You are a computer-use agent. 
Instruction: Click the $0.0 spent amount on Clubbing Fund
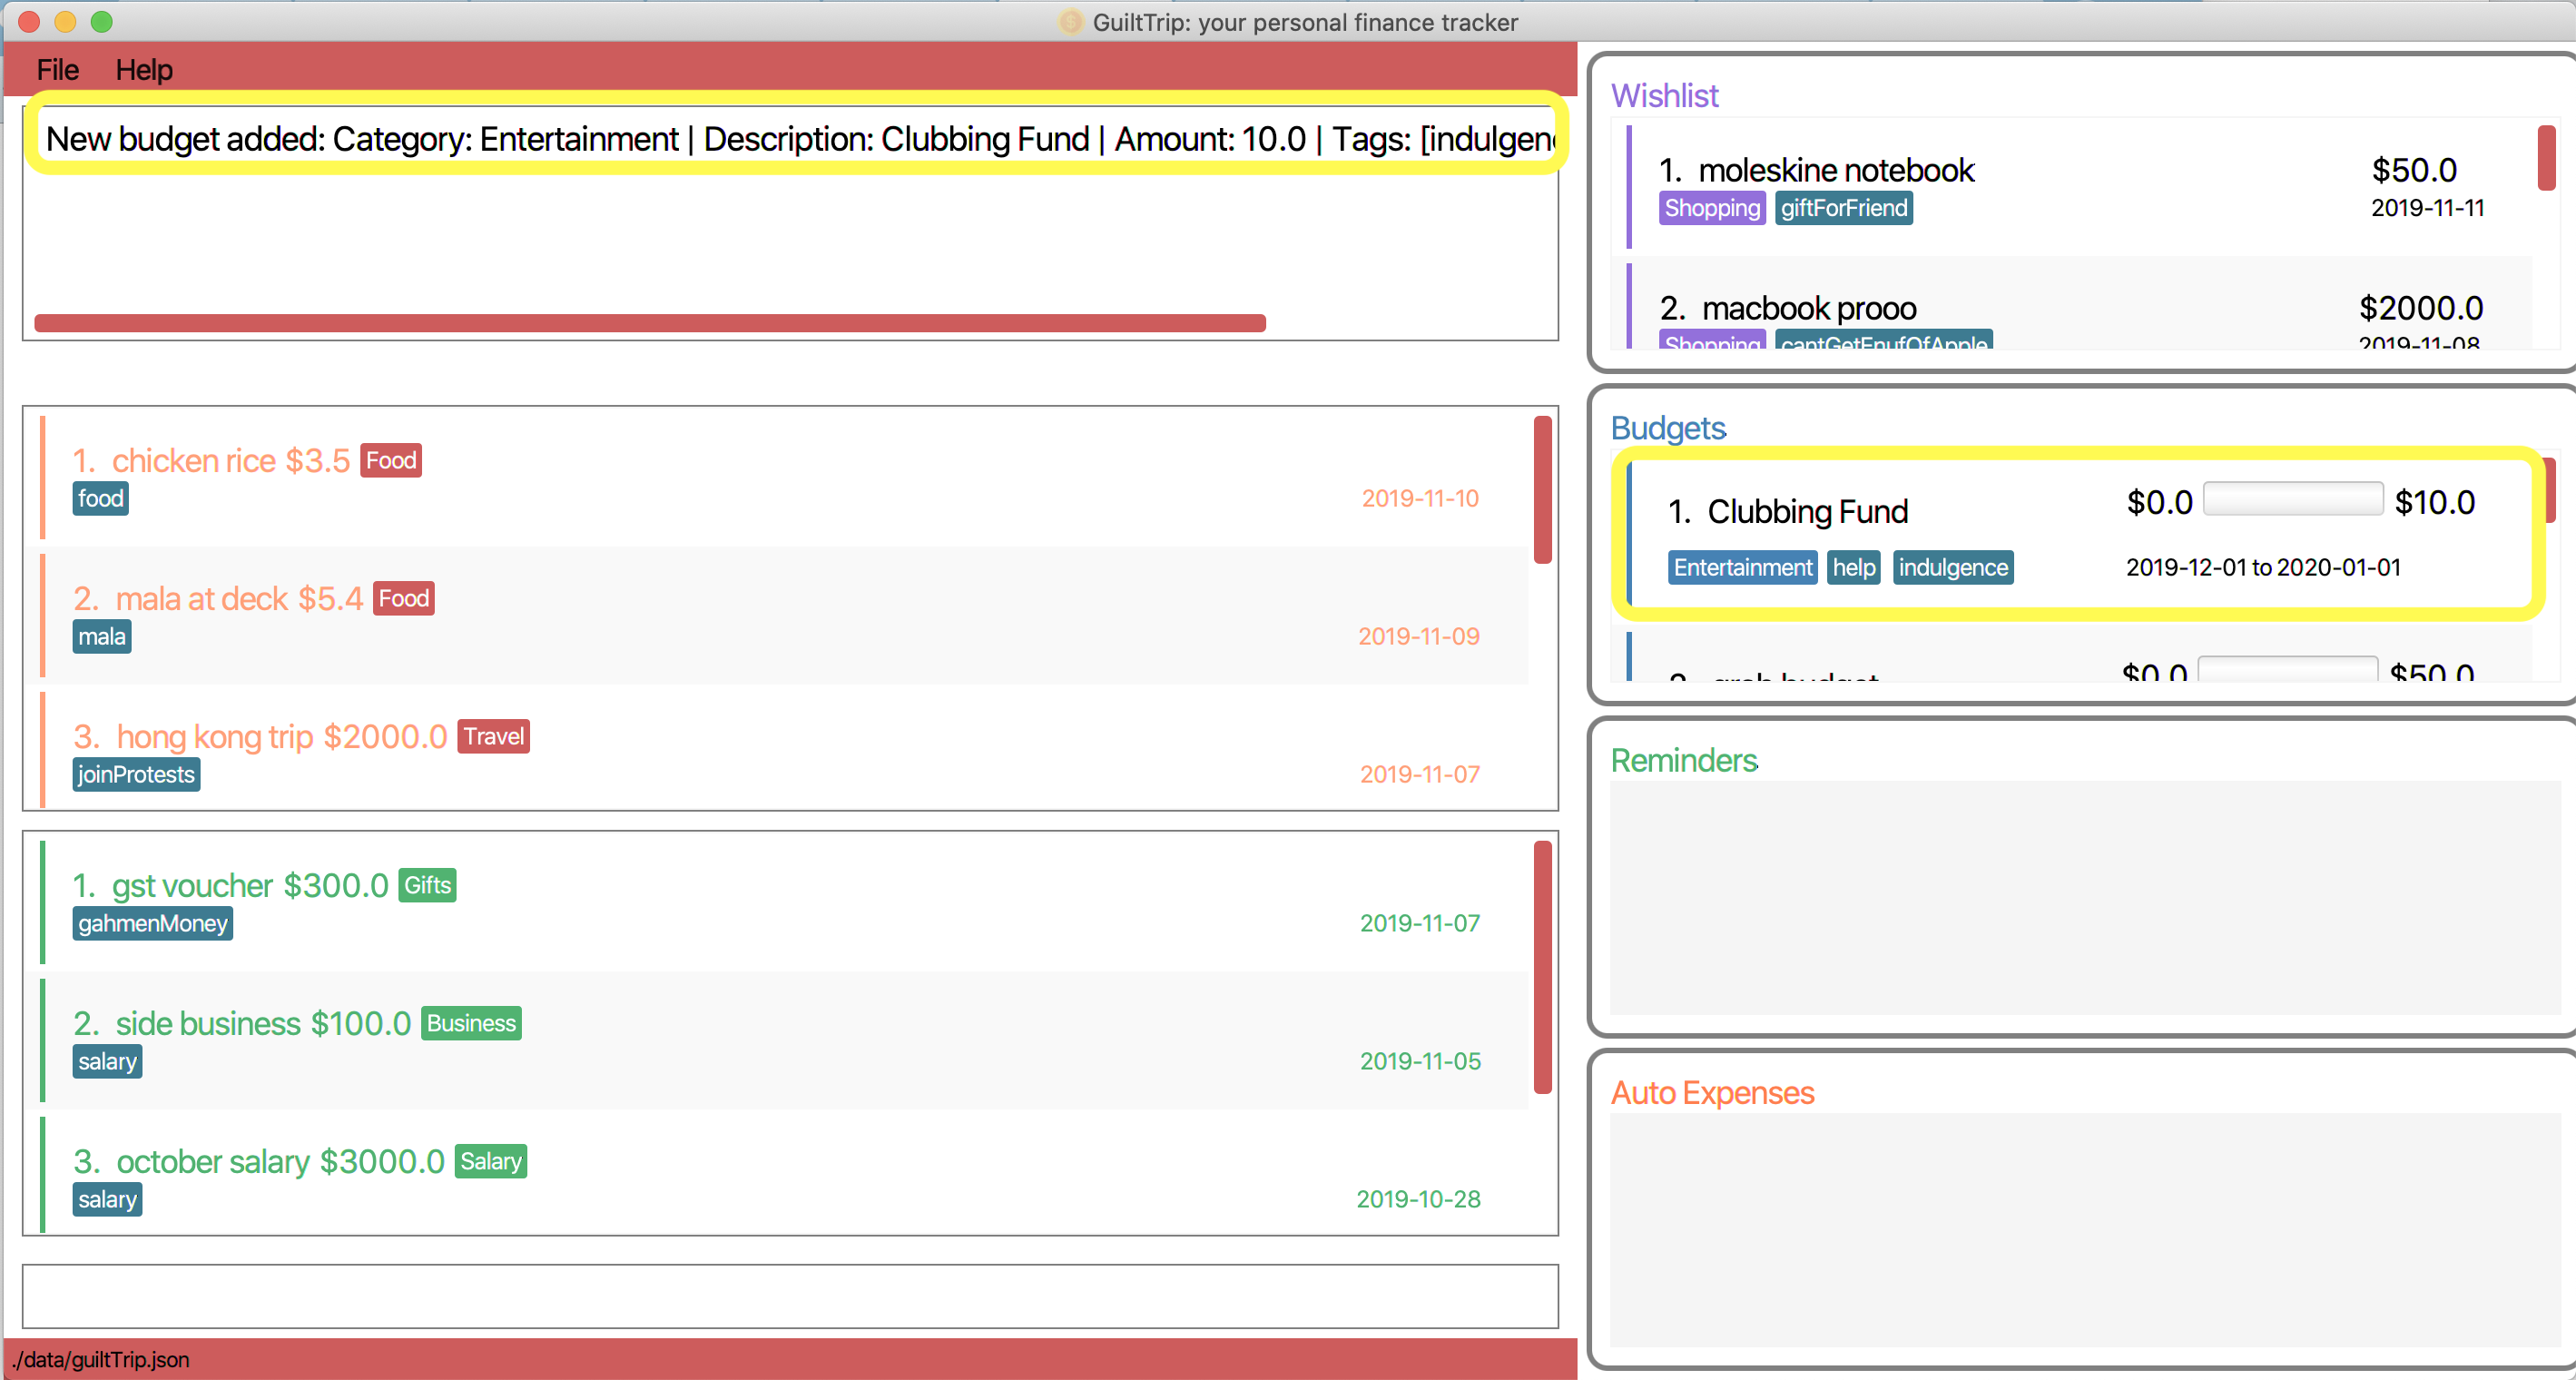[x=2160, y=502]
